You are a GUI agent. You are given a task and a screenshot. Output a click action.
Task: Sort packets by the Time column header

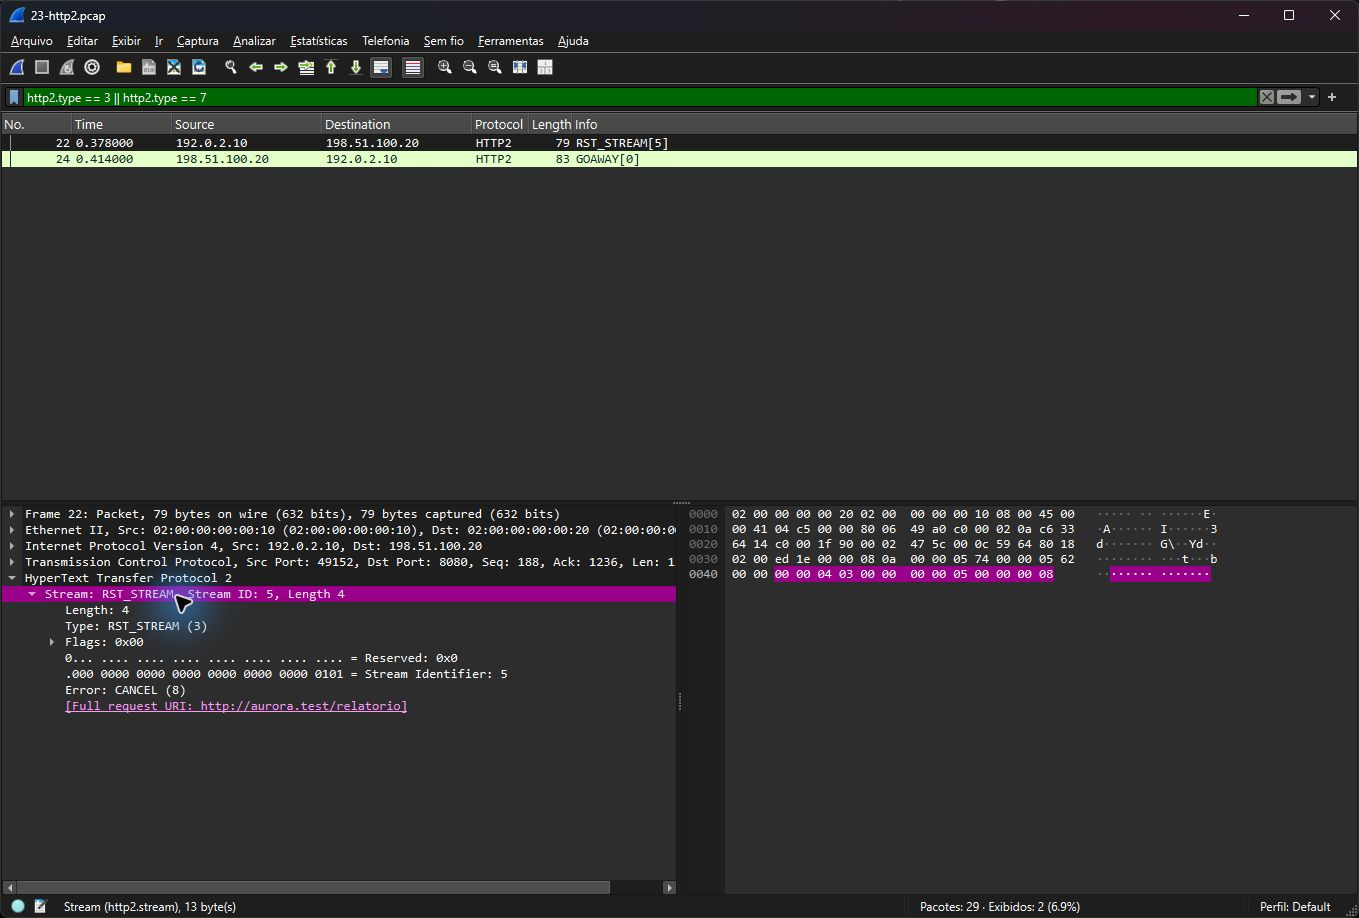point(121,124)
